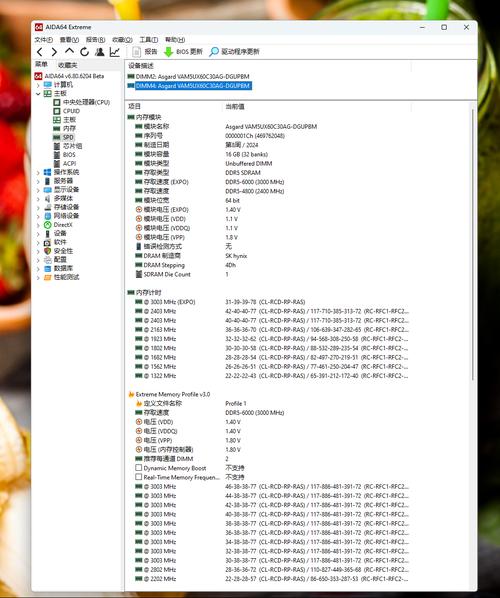Select the SDRAM Die Count row
This screenshot has height=598, width=500.
click(x=182, y=275)
